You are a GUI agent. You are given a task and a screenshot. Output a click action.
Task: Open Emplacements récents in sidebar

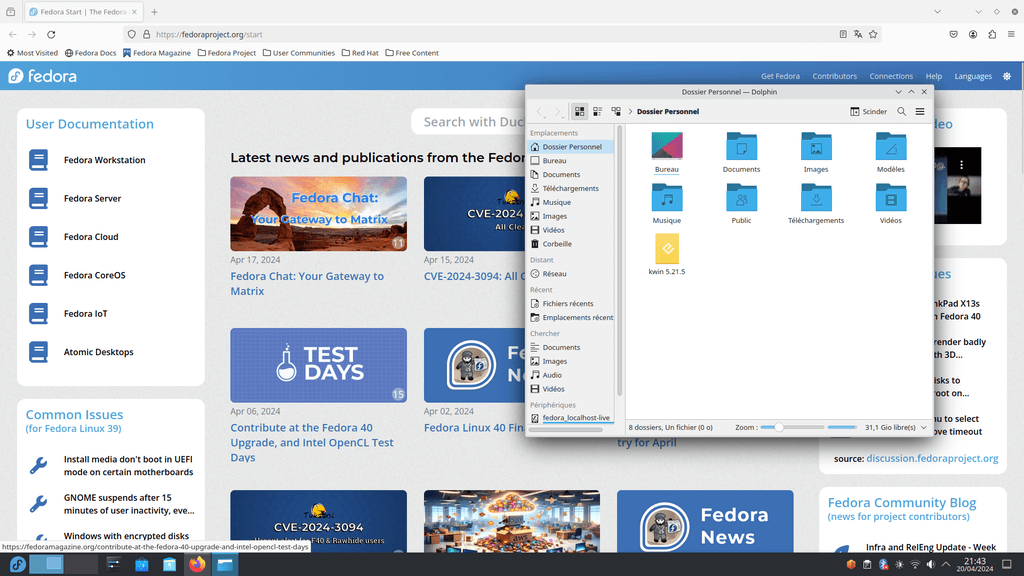click(571, 317)
